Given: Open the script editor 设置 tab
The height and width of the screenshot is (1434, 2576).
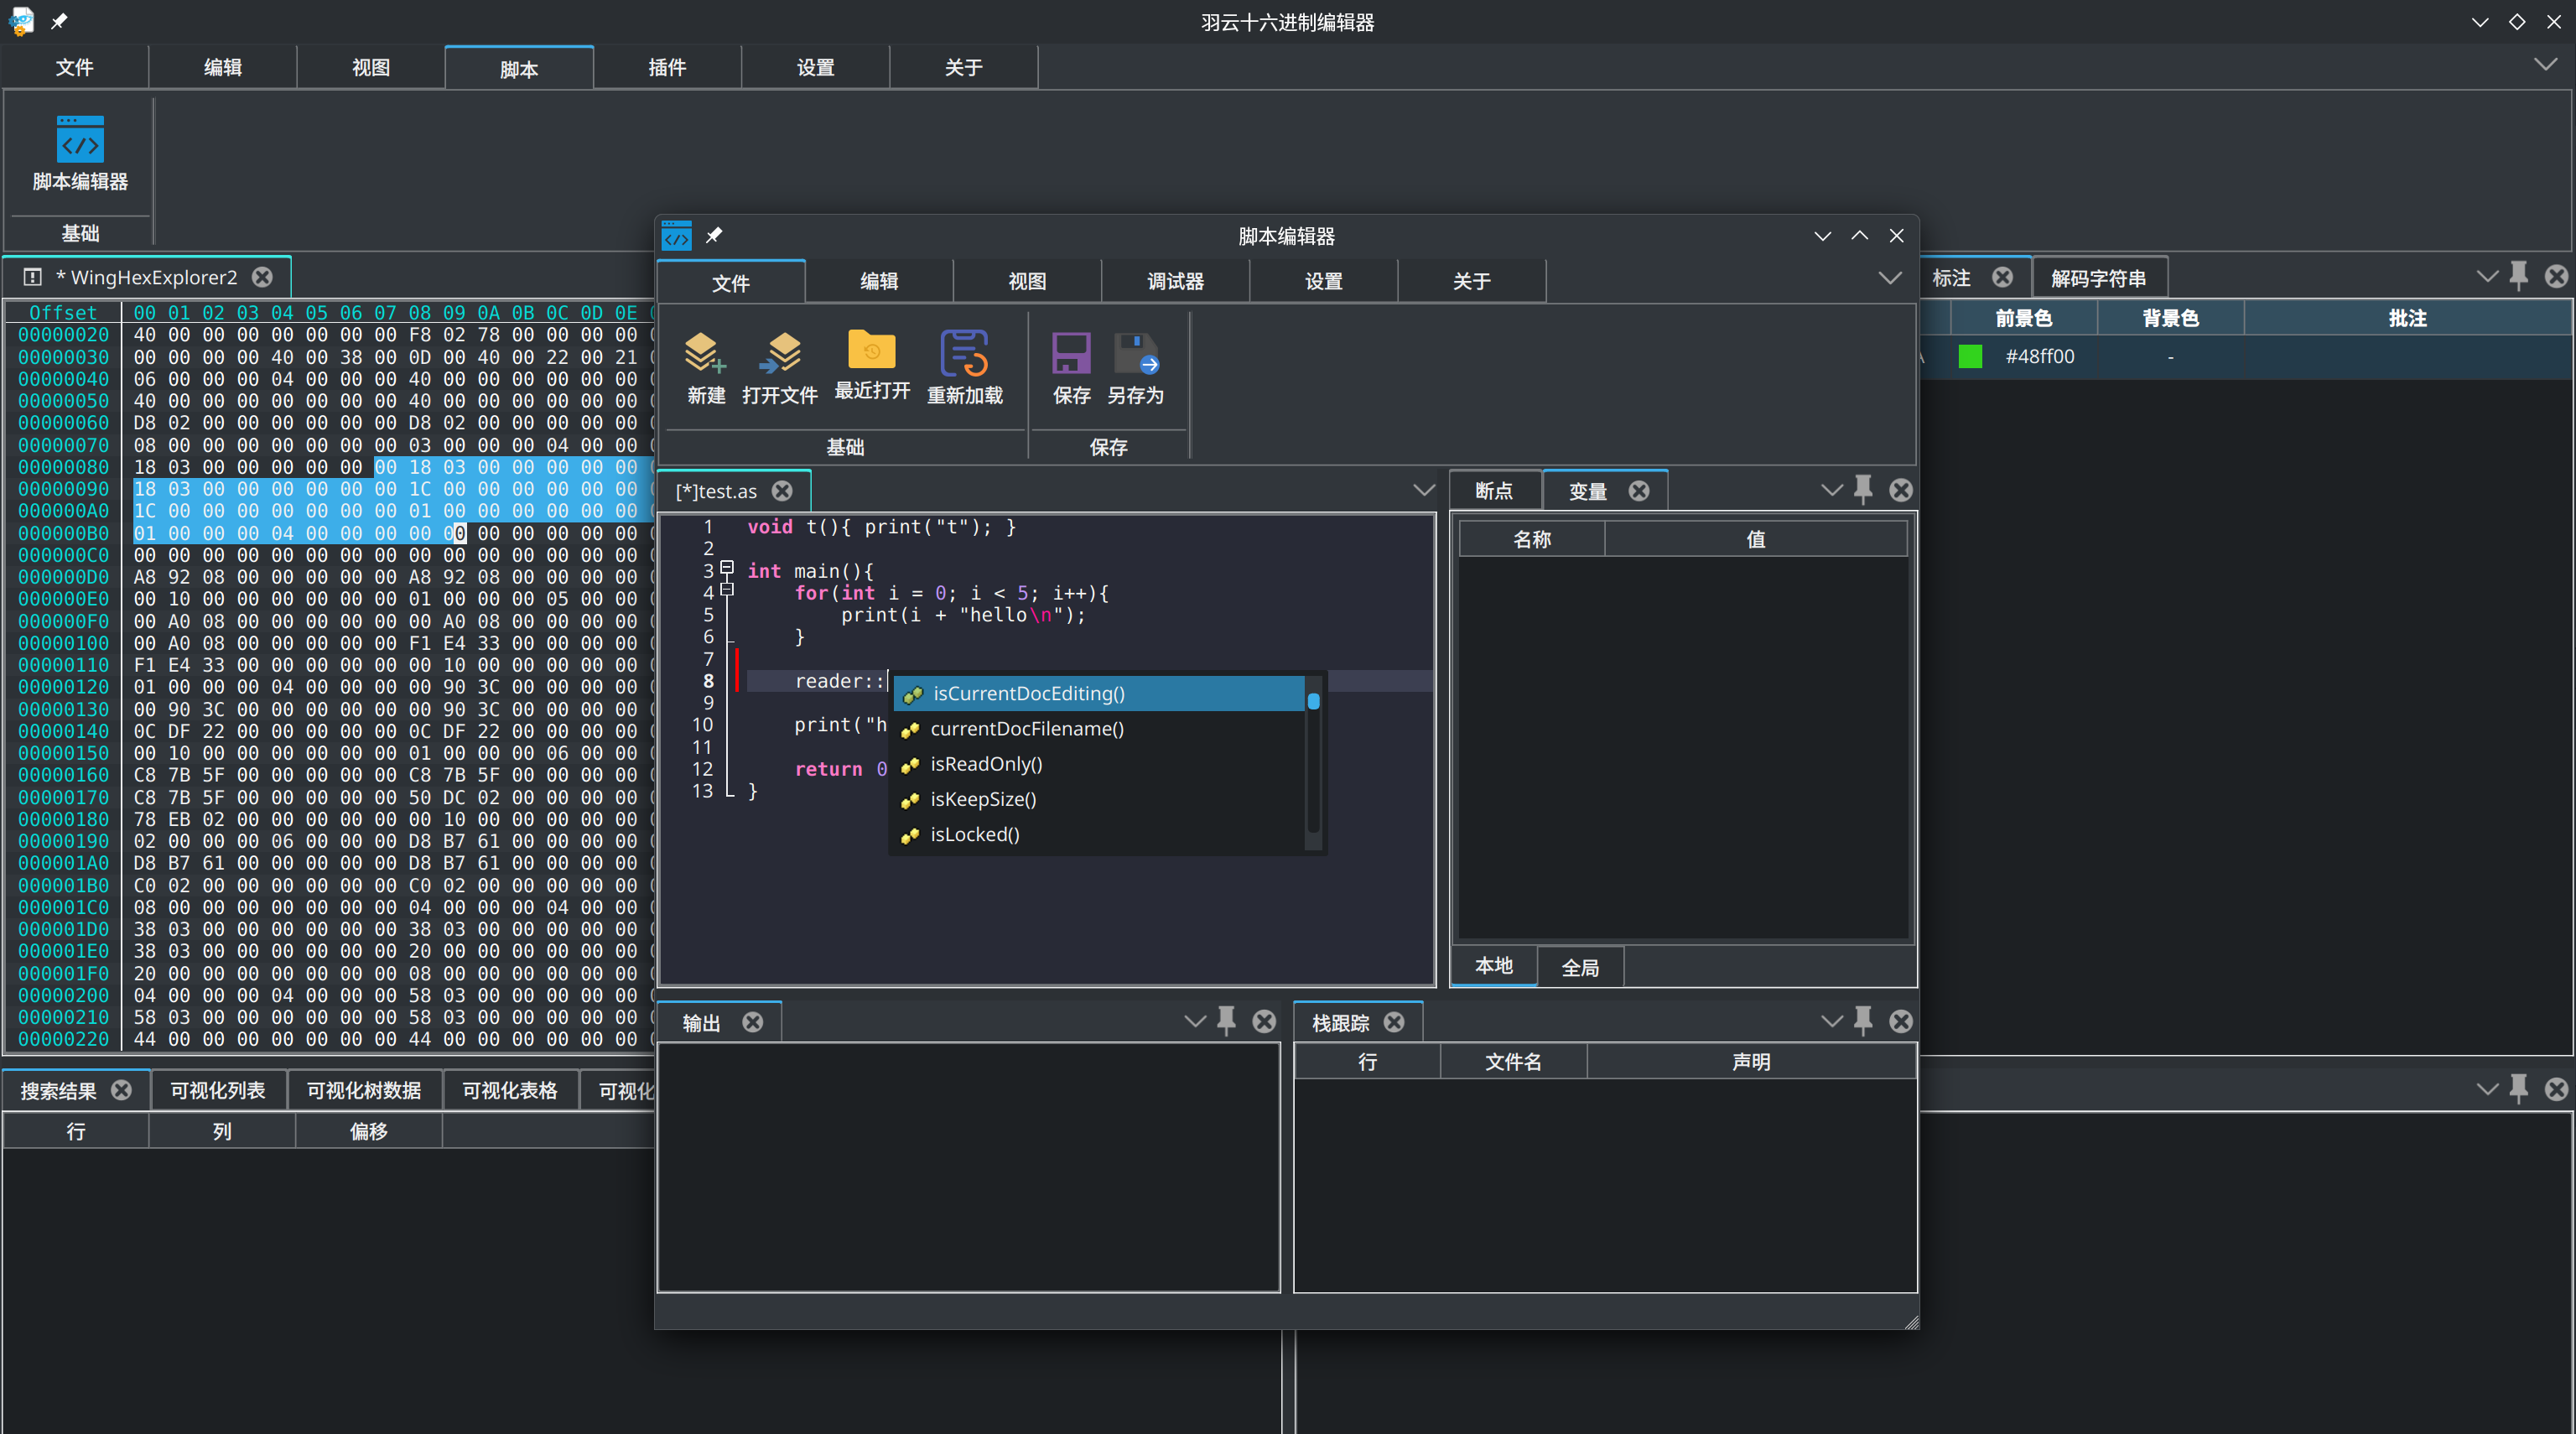Looking at the screenshot, I should click(x=1323, y=281).
